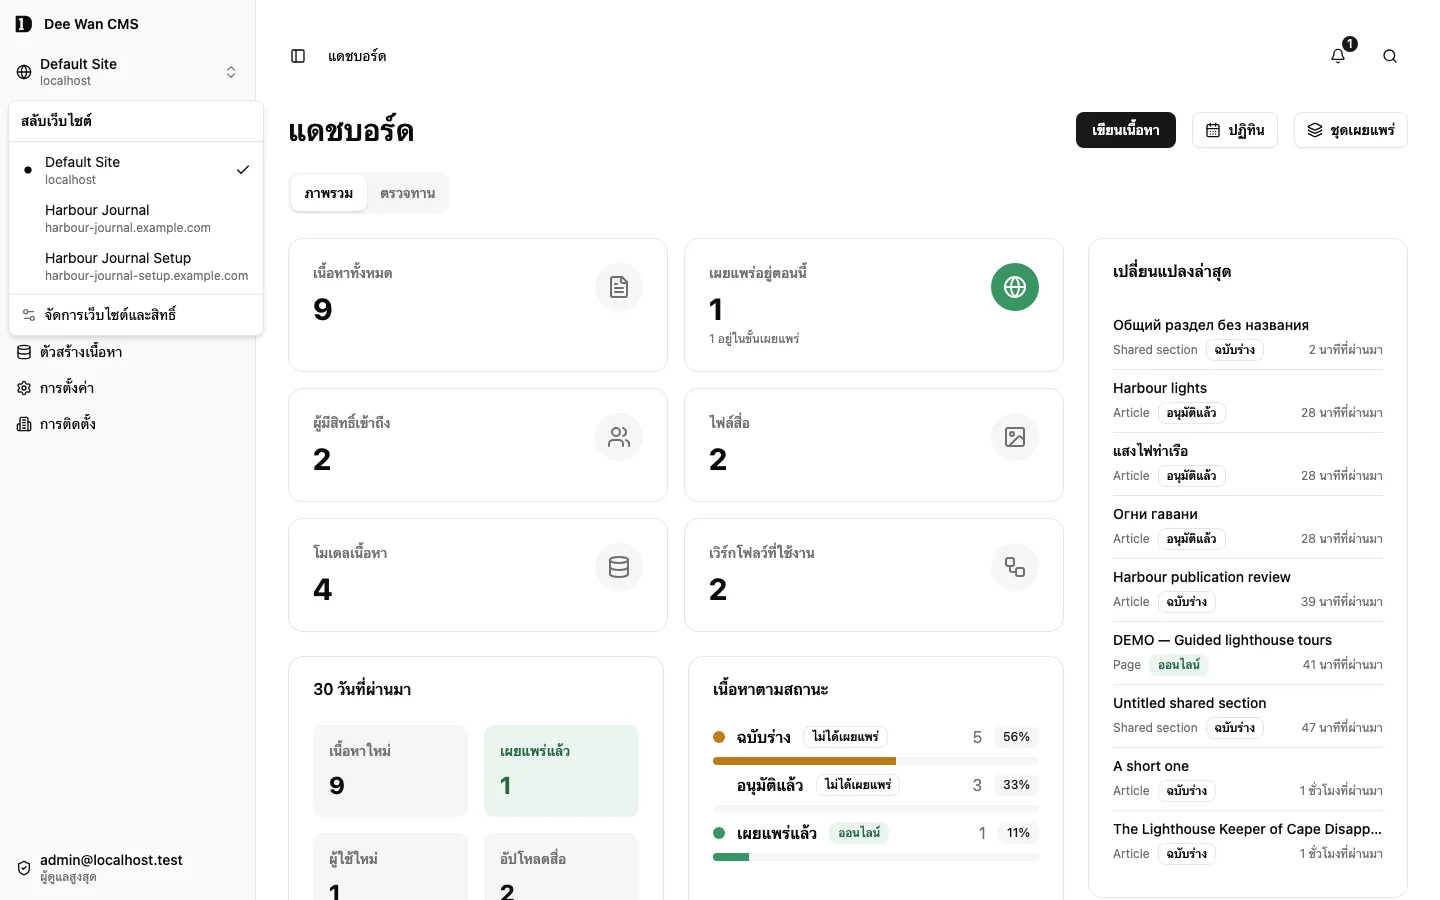Open the ชุดเผยแพร่ button

[x=1351, y=130]
